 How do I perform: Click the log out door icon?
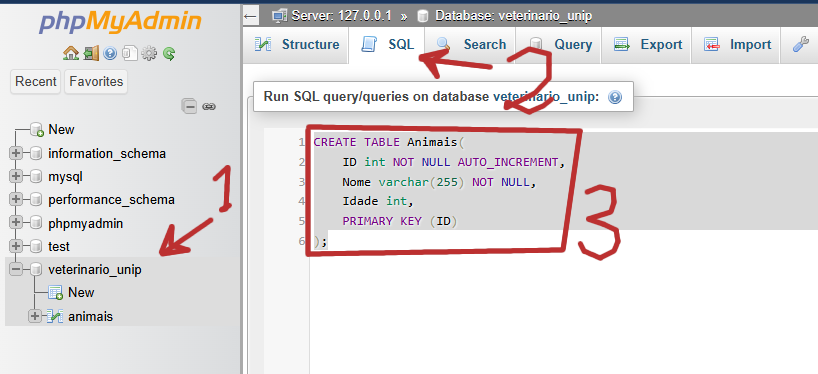point(91,53)
